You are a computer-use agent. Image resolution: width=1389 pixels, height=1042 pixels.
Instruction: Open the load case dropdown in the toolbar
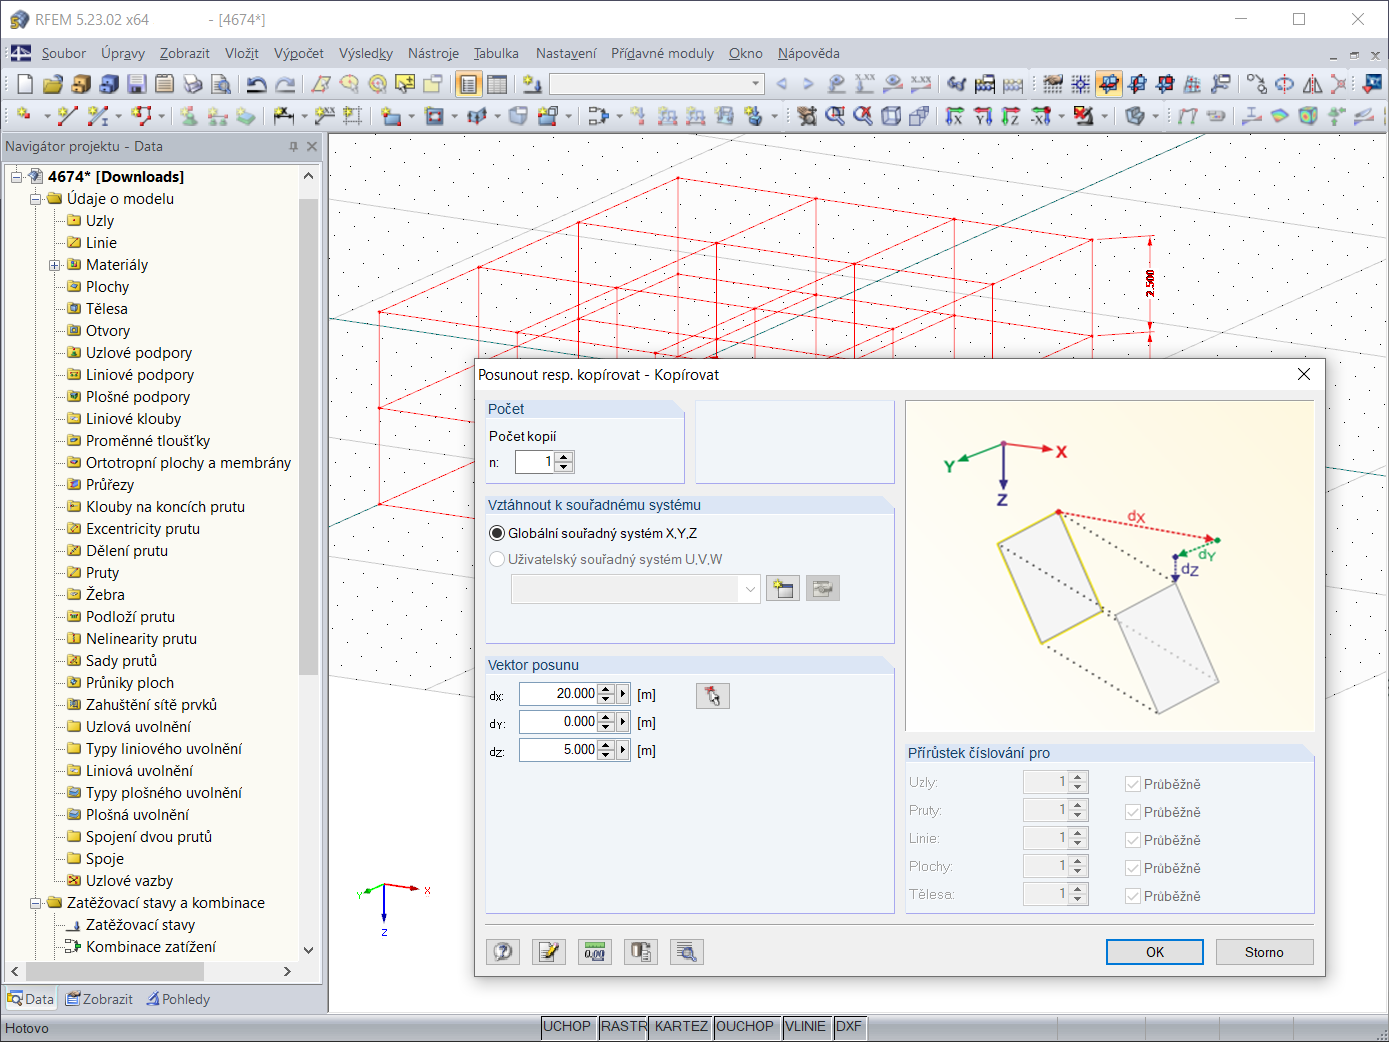point(756,85)
